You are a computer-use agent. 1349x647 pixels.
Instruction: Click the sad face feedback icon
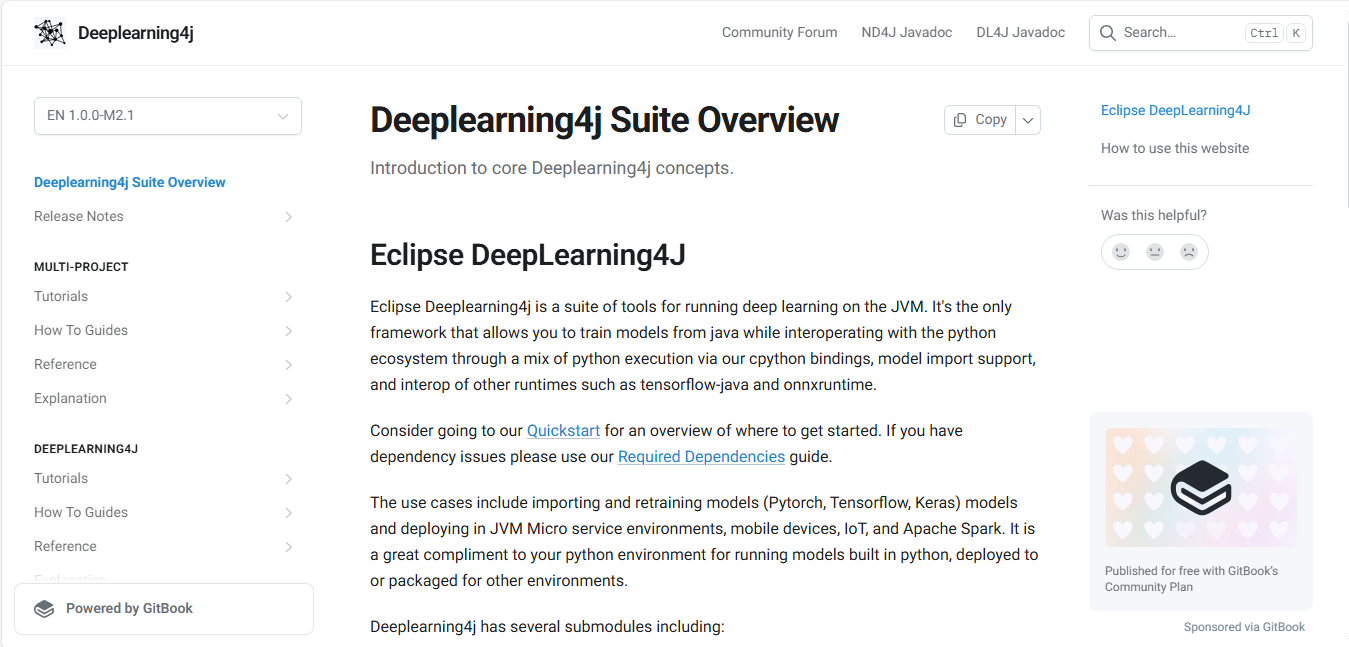coord(1188,252)
